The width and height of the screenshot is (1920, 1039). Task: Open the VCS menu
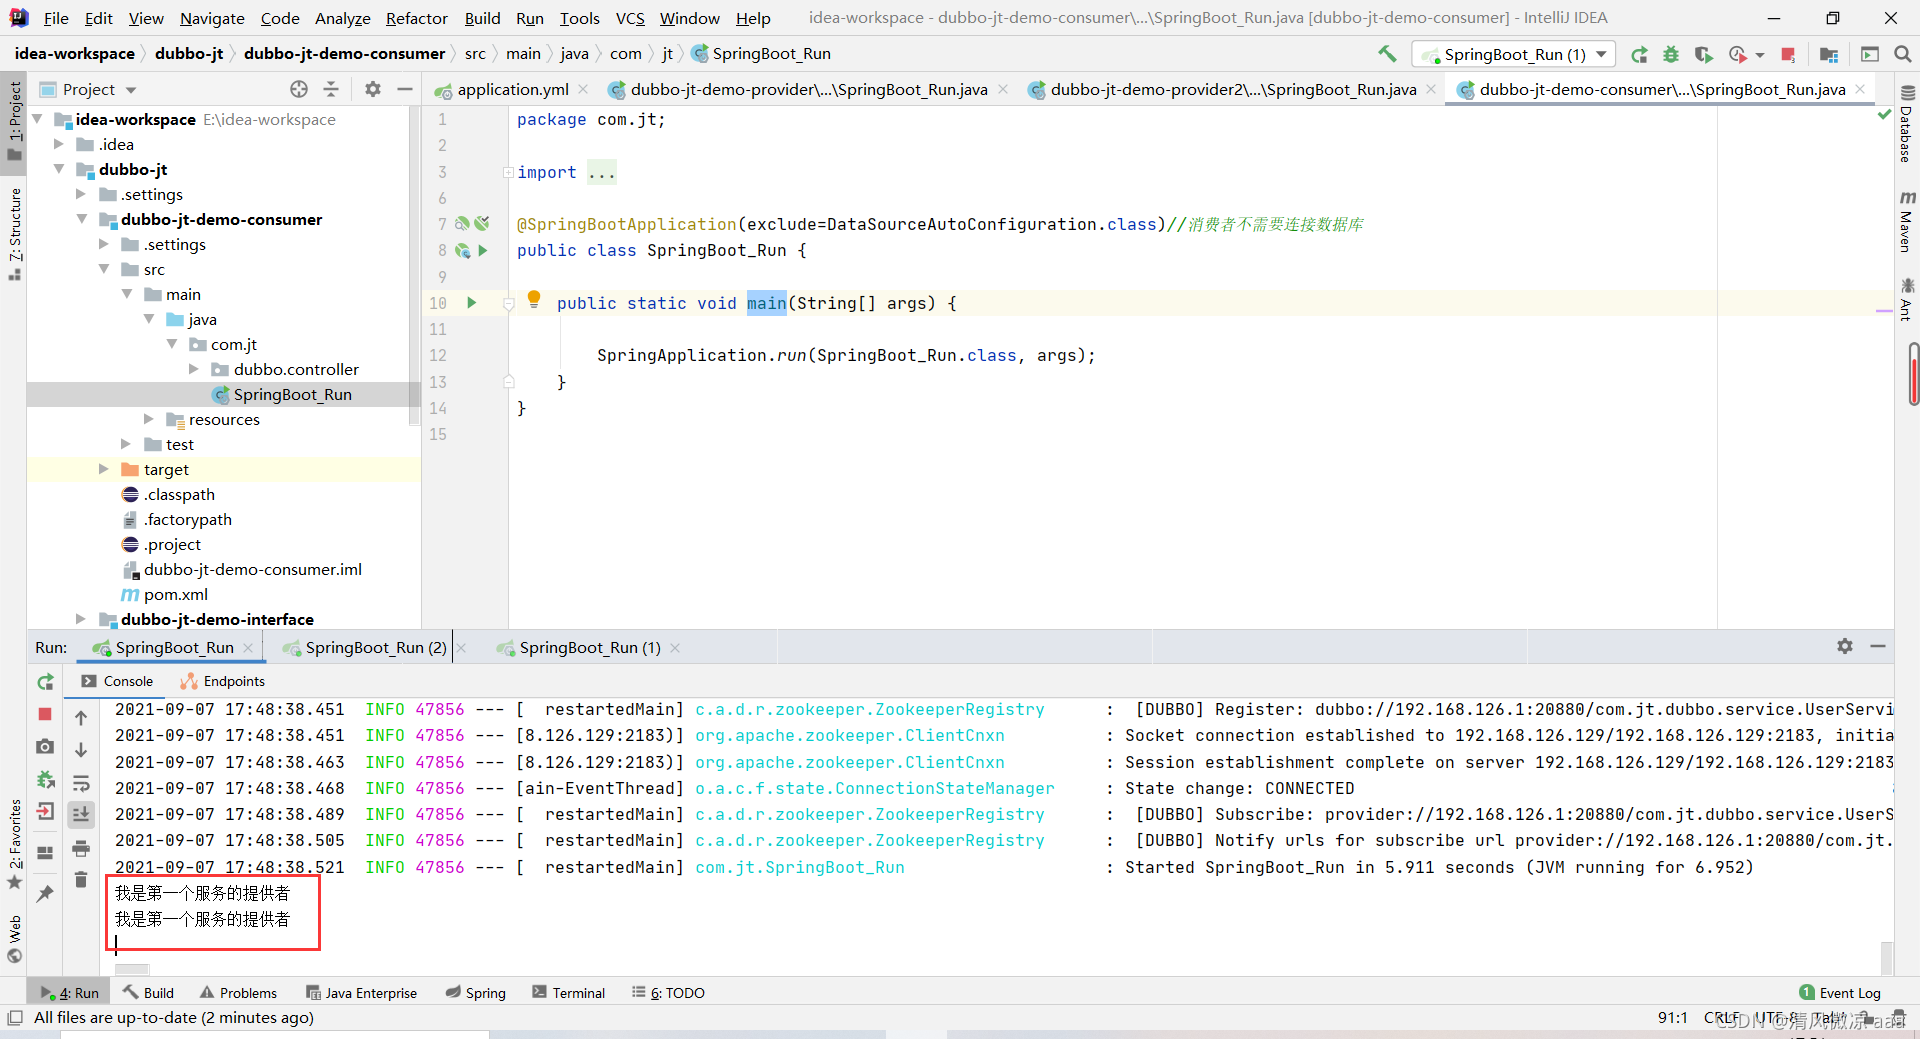(x=630, y=18)
